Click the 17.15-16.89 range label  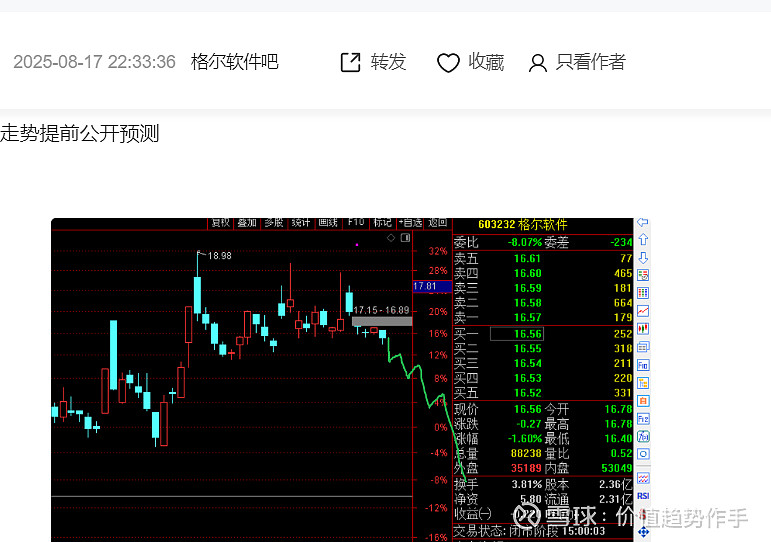[x=381, y=310]
